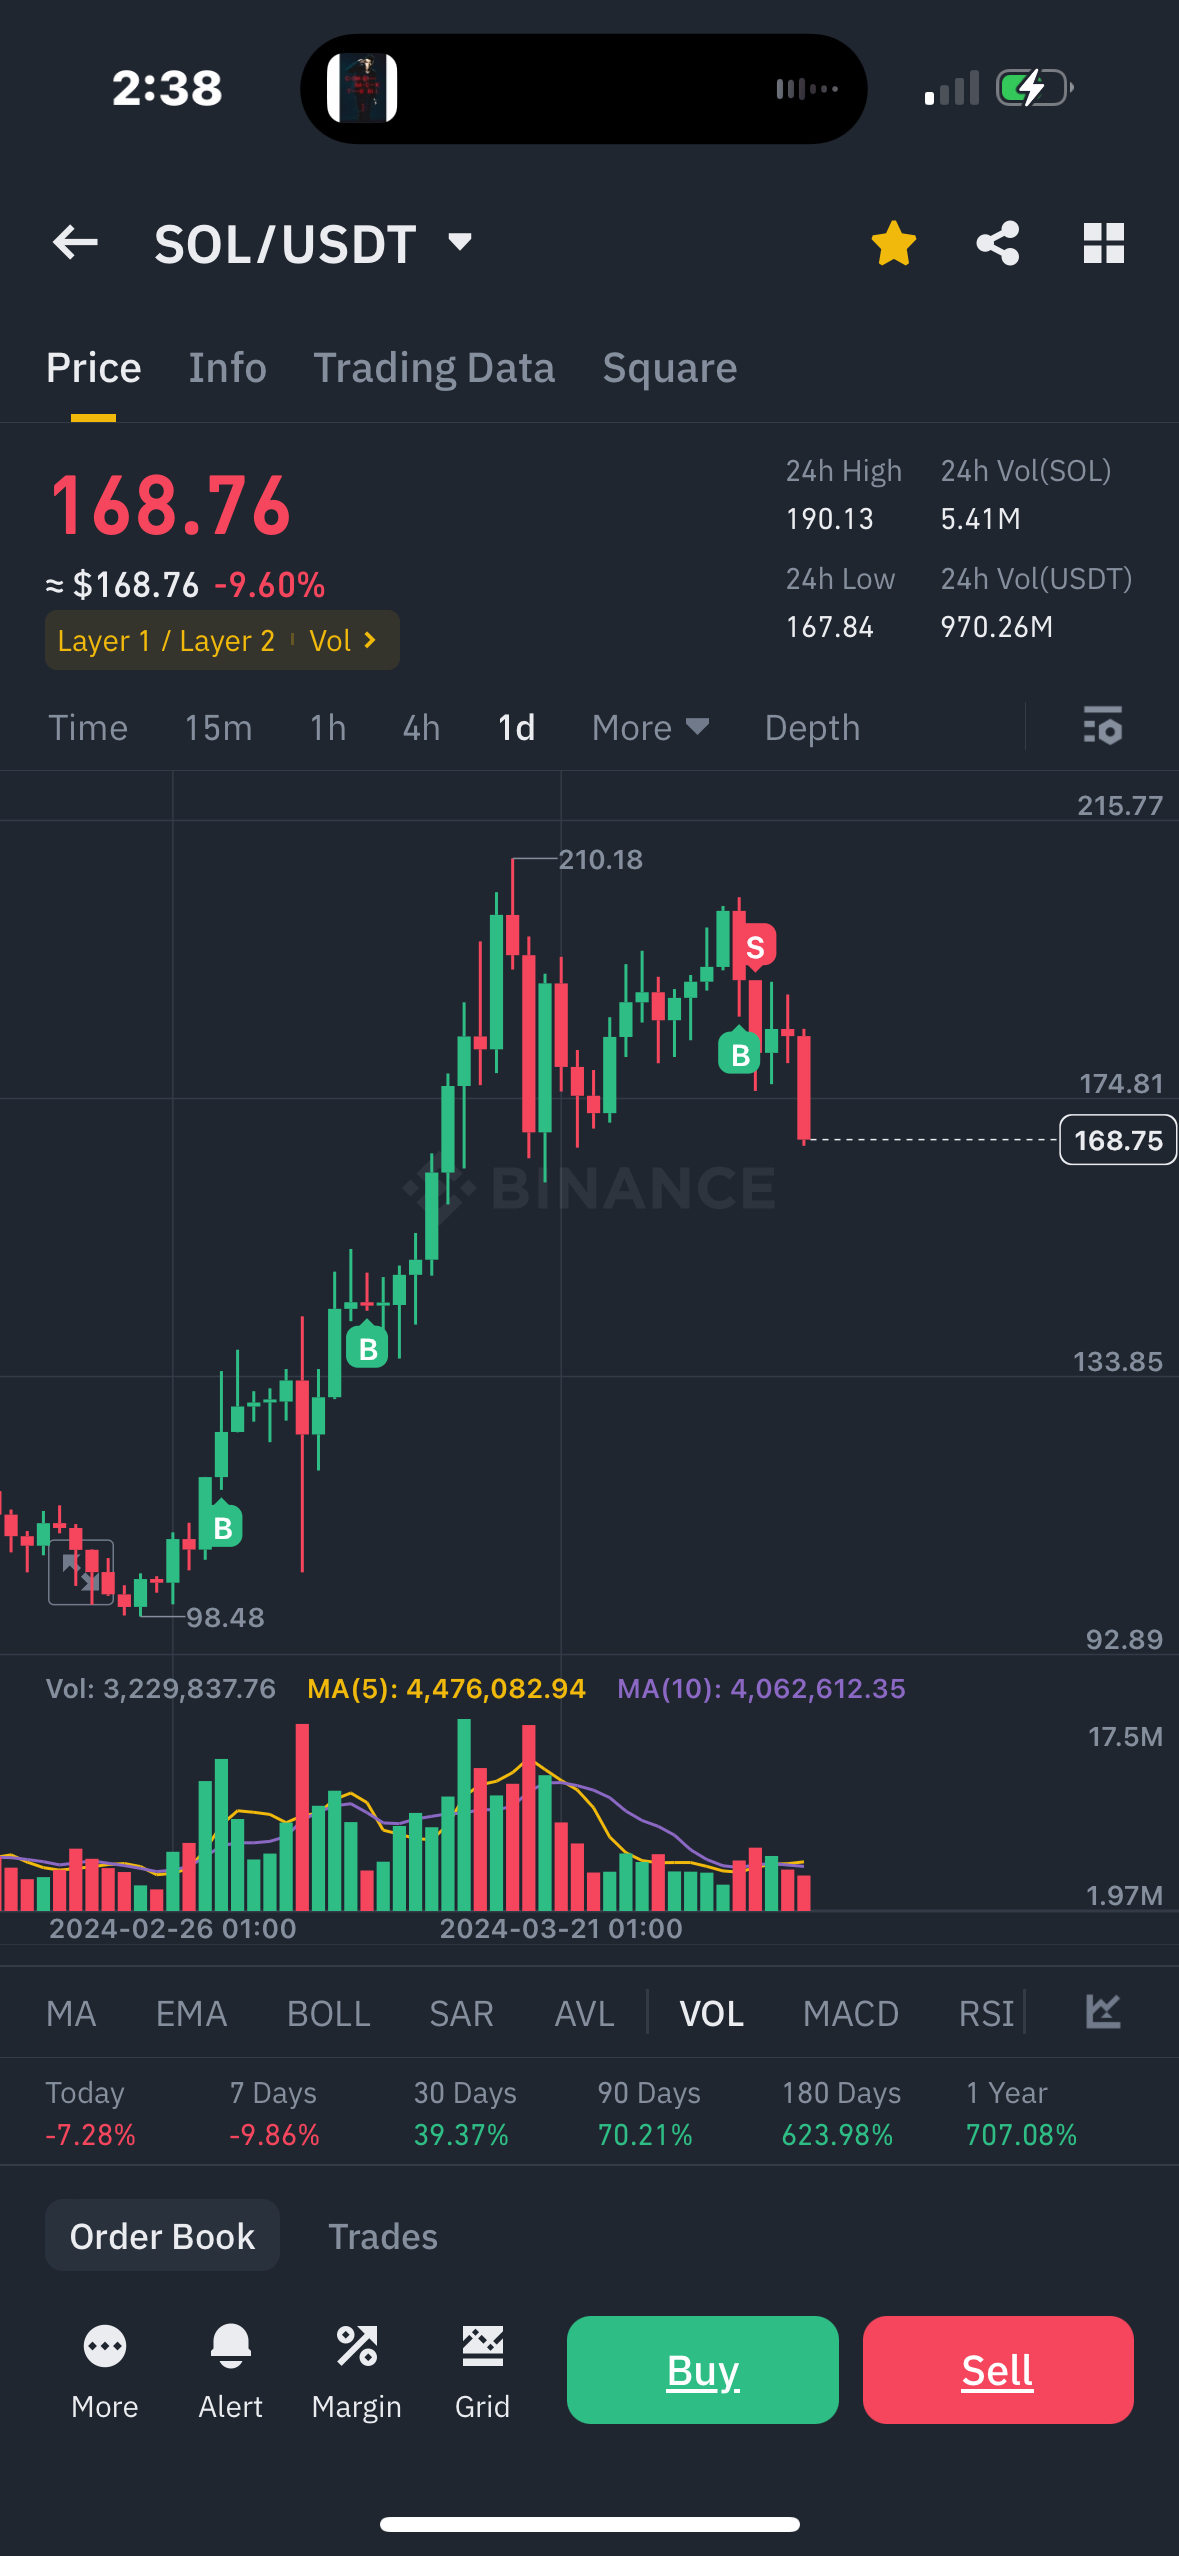Viewport: 1179px width, 2556px height.
Task: Toggle the MA indicator
Action: coord(71,2013)
